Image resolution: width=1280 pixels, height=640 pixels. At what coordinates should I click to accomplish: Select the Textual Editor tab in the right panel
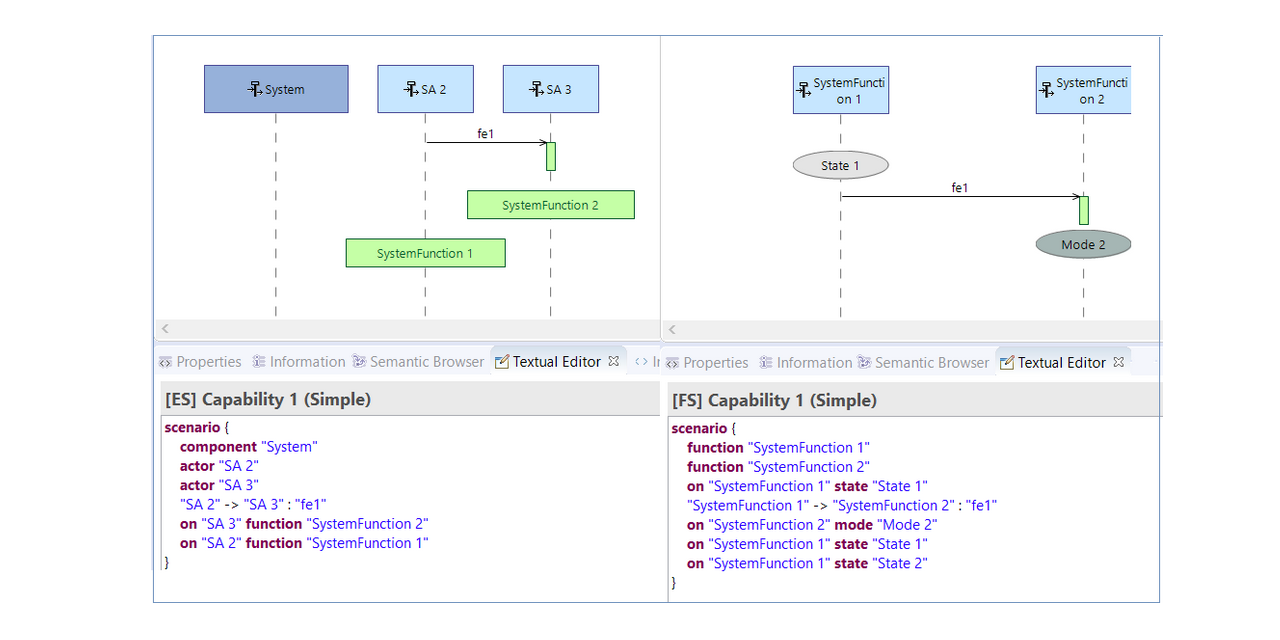coord(1063,362)
